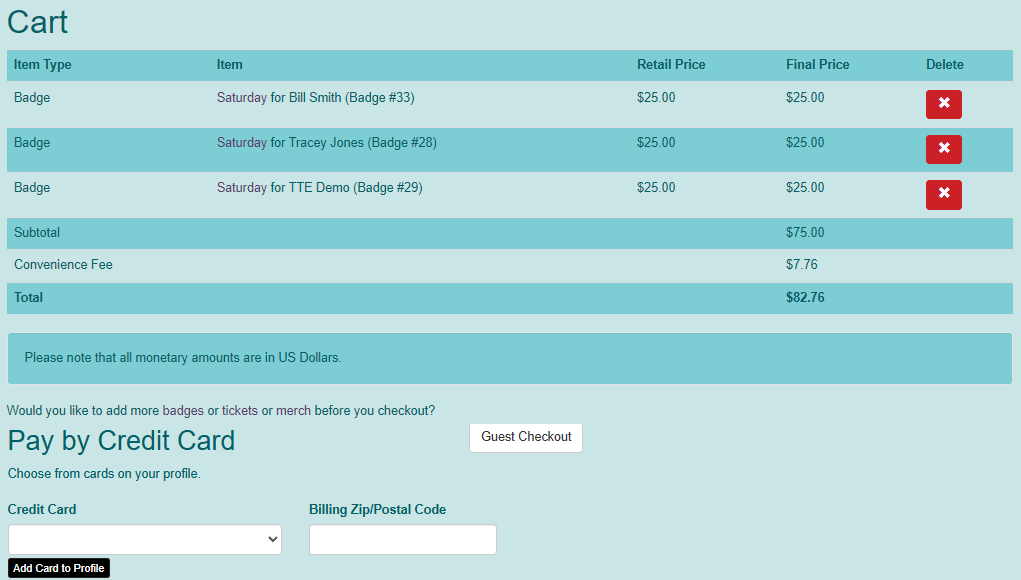1021x580 pixels.
Task: Select the Delete column header
Action: point(944,64)
